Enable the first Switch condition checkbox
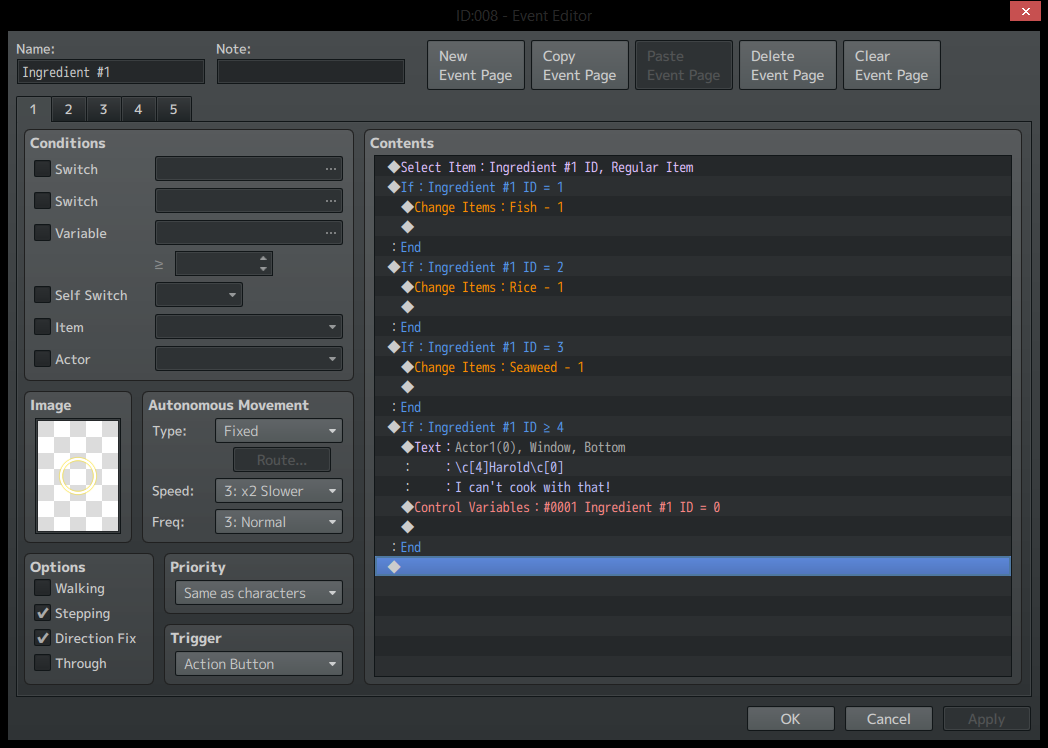This screenshot has width=1048, height=748. click(x=42, y=168)
